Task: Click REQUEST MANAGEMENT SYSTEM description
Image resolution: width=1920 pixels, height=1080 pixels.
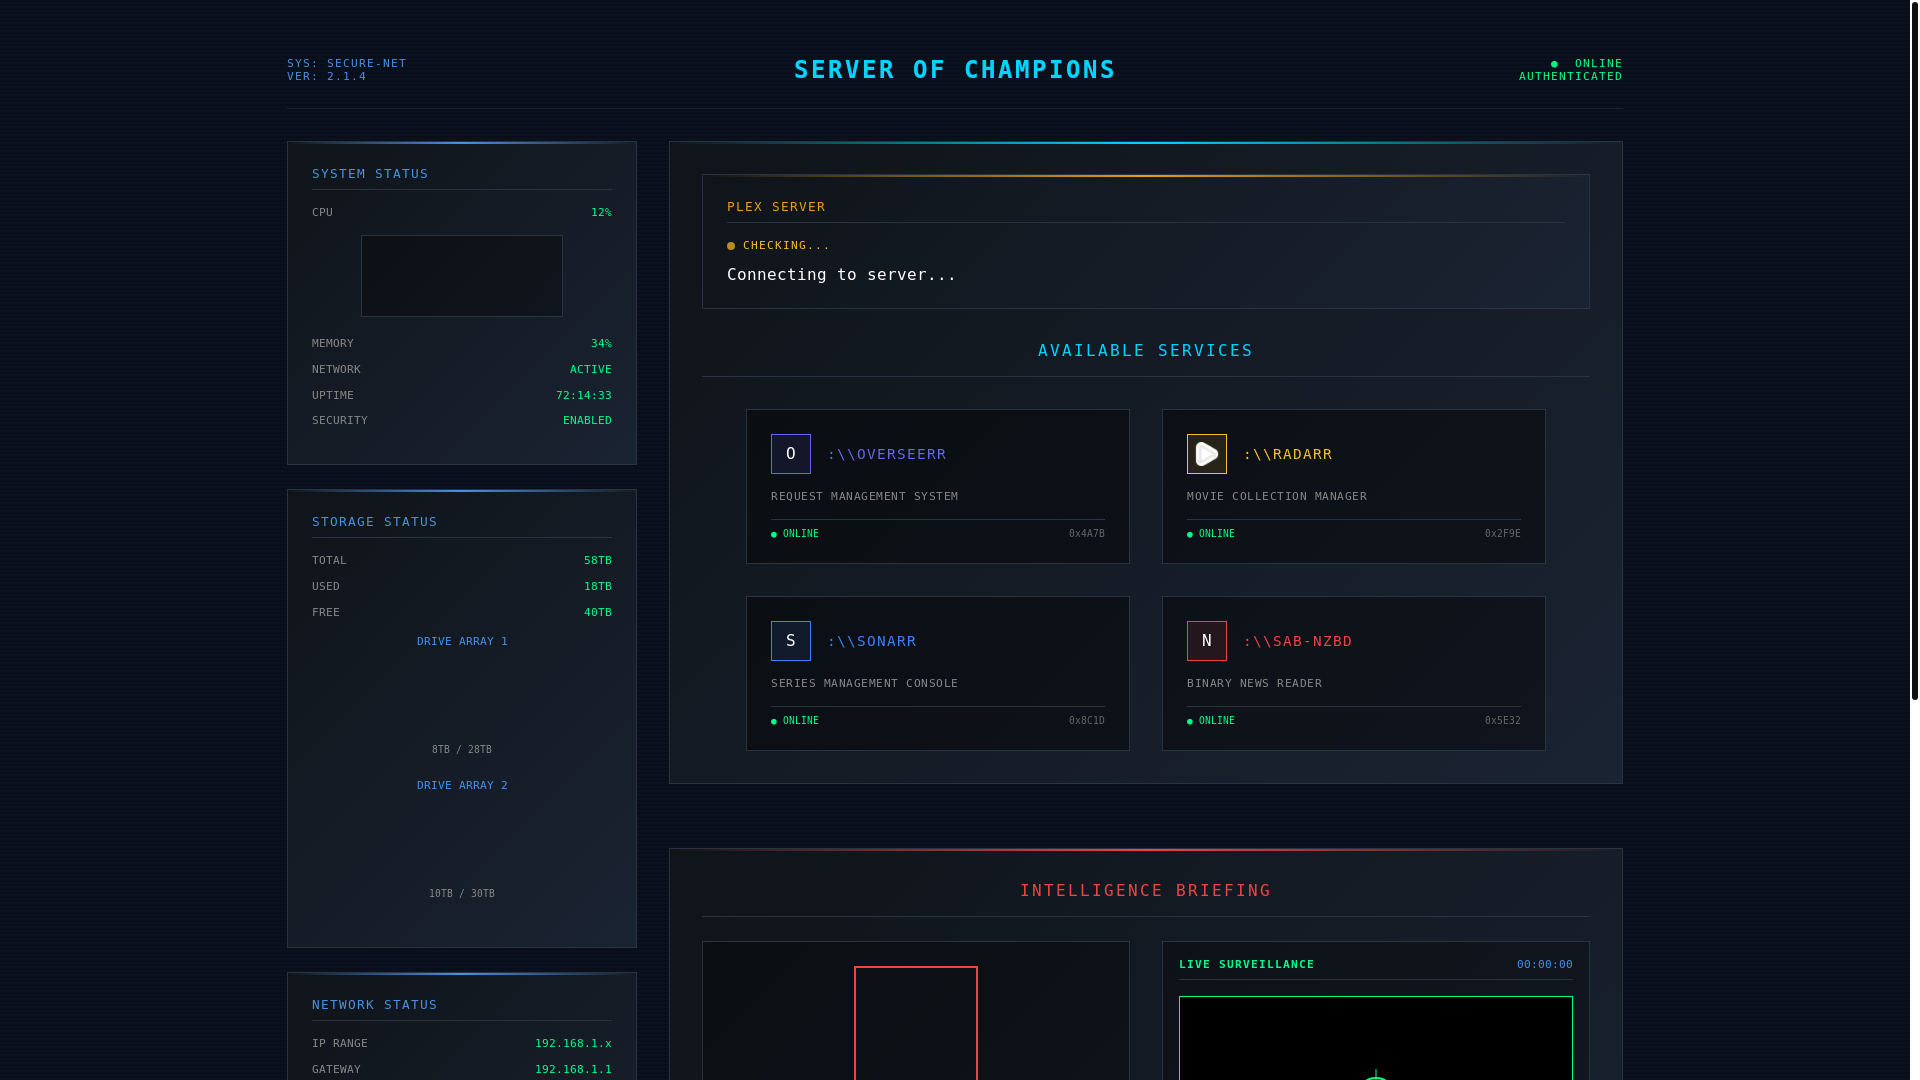Action: point(864,497)
